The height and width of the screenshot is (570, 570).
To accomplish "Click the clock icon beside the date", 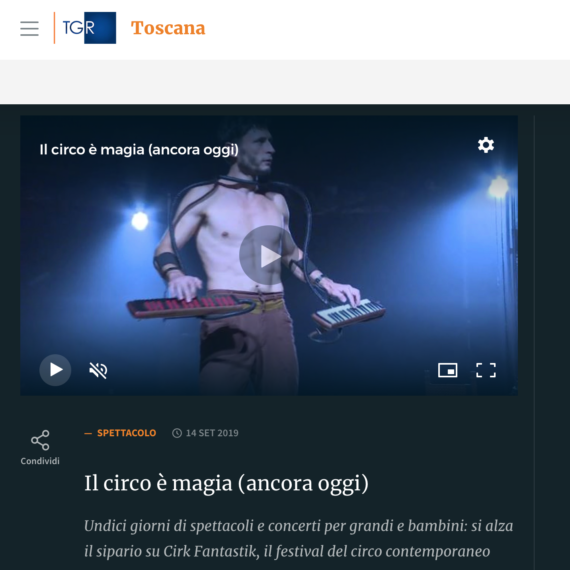I will tap(177, 433).
